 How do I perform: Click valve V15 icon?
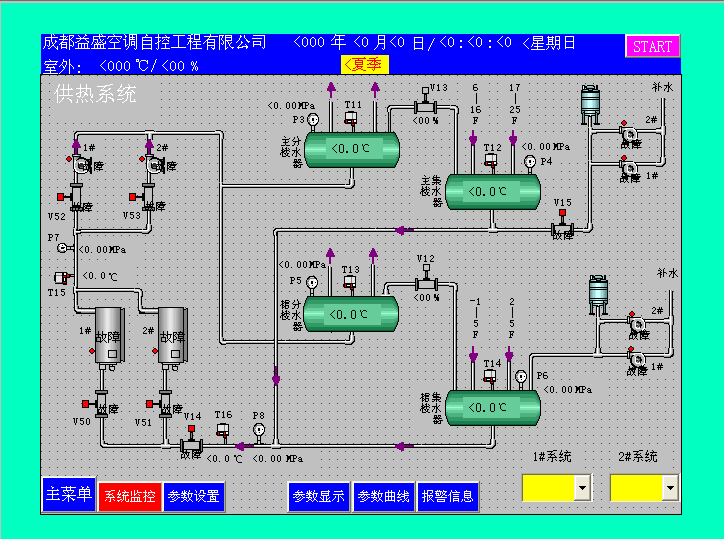(562, 224)
